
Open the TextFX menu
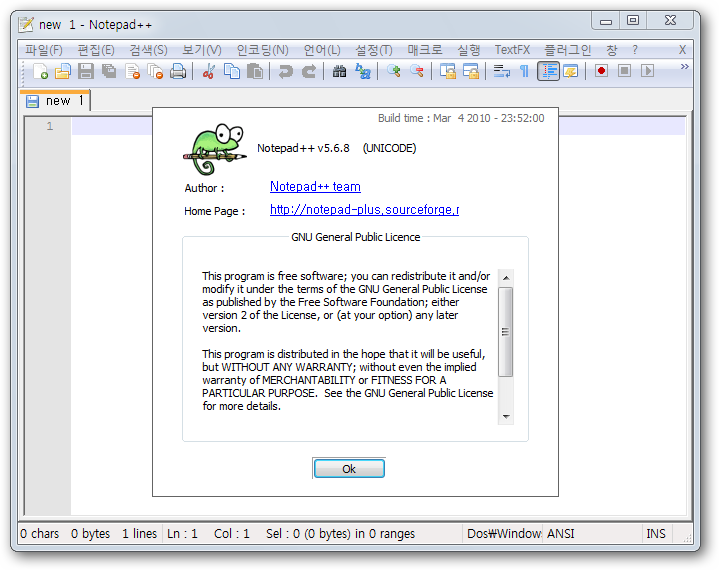click(x=512, y=50)
